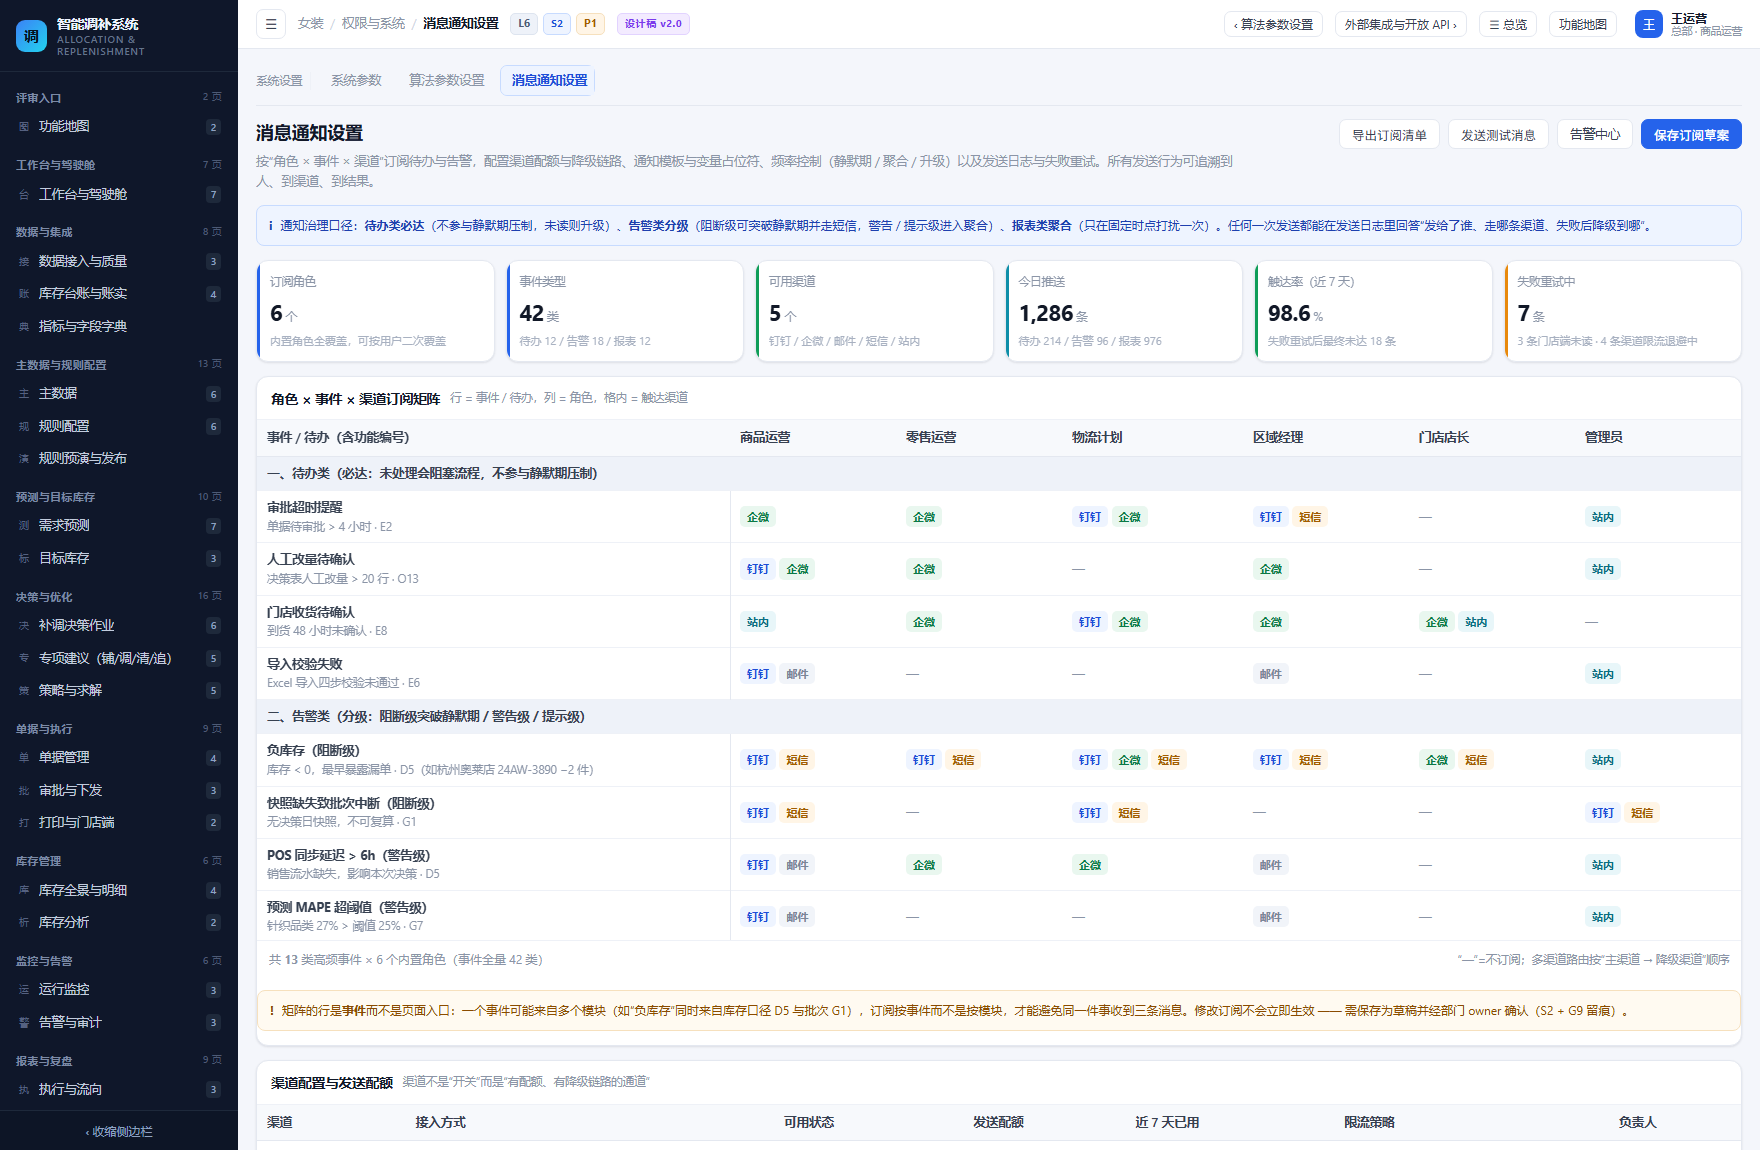Click the 单 icon beside 单据管理
Viewport: 1760px width, 1150px height.
24,758
